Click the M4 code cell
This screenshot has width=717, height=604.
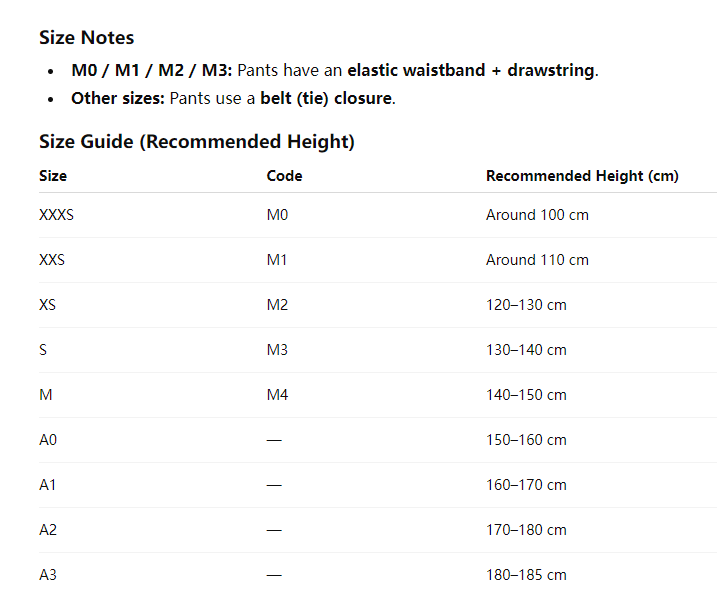(x=277, y=395)
